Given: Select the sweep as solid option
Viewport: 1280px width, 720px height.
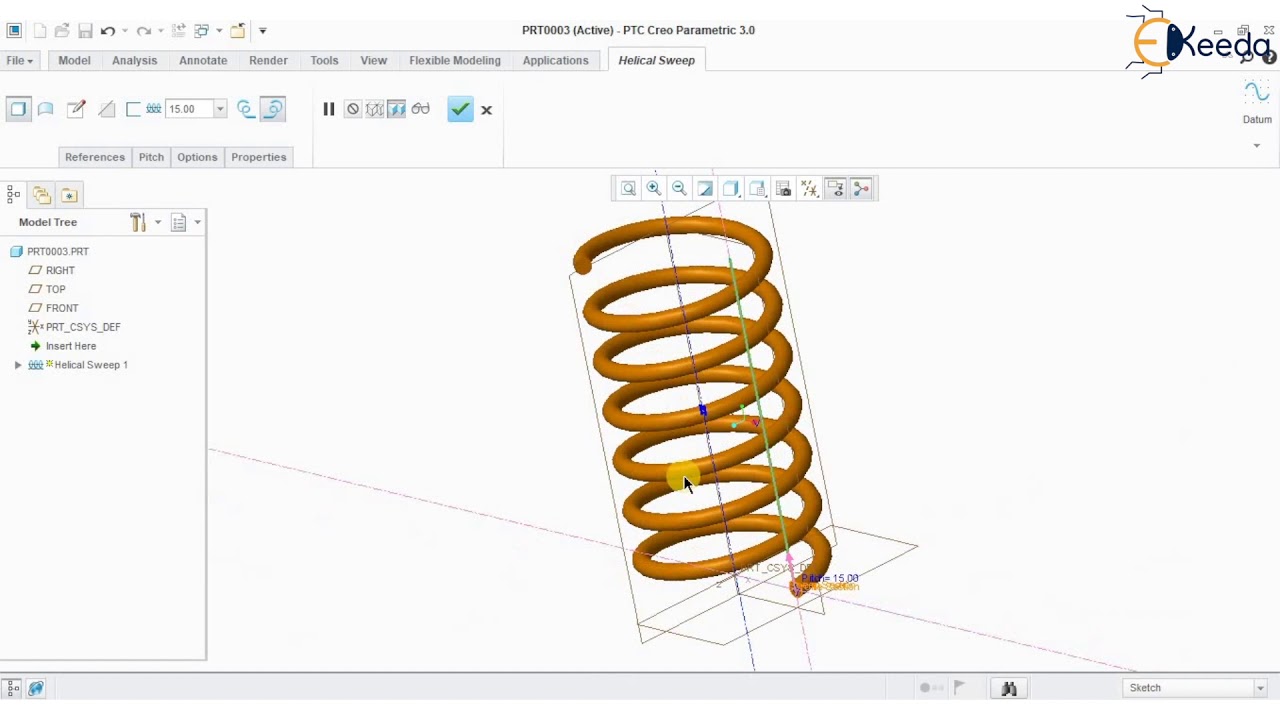Looking at the screenshot, I should click(18, 109).
